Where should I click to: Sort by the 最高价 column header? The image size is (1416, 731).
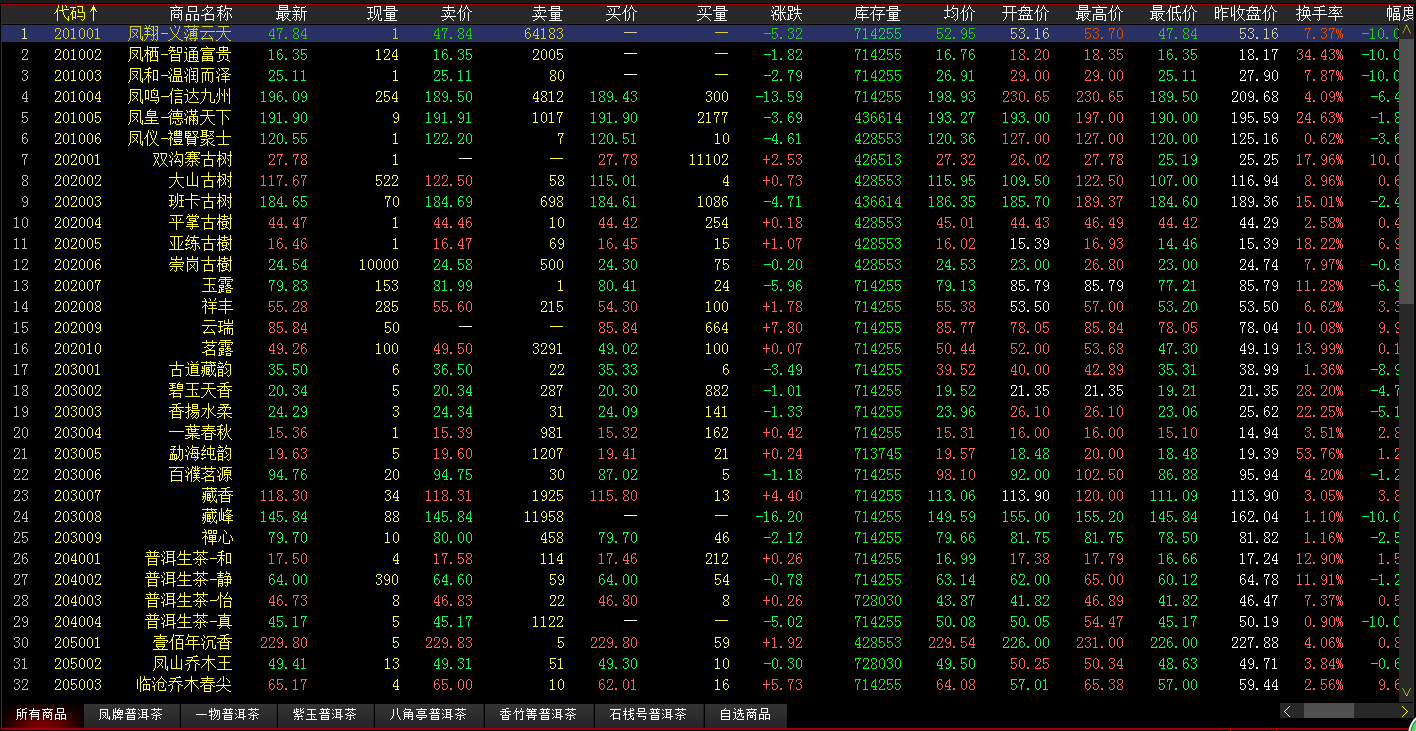point(1099,13)
